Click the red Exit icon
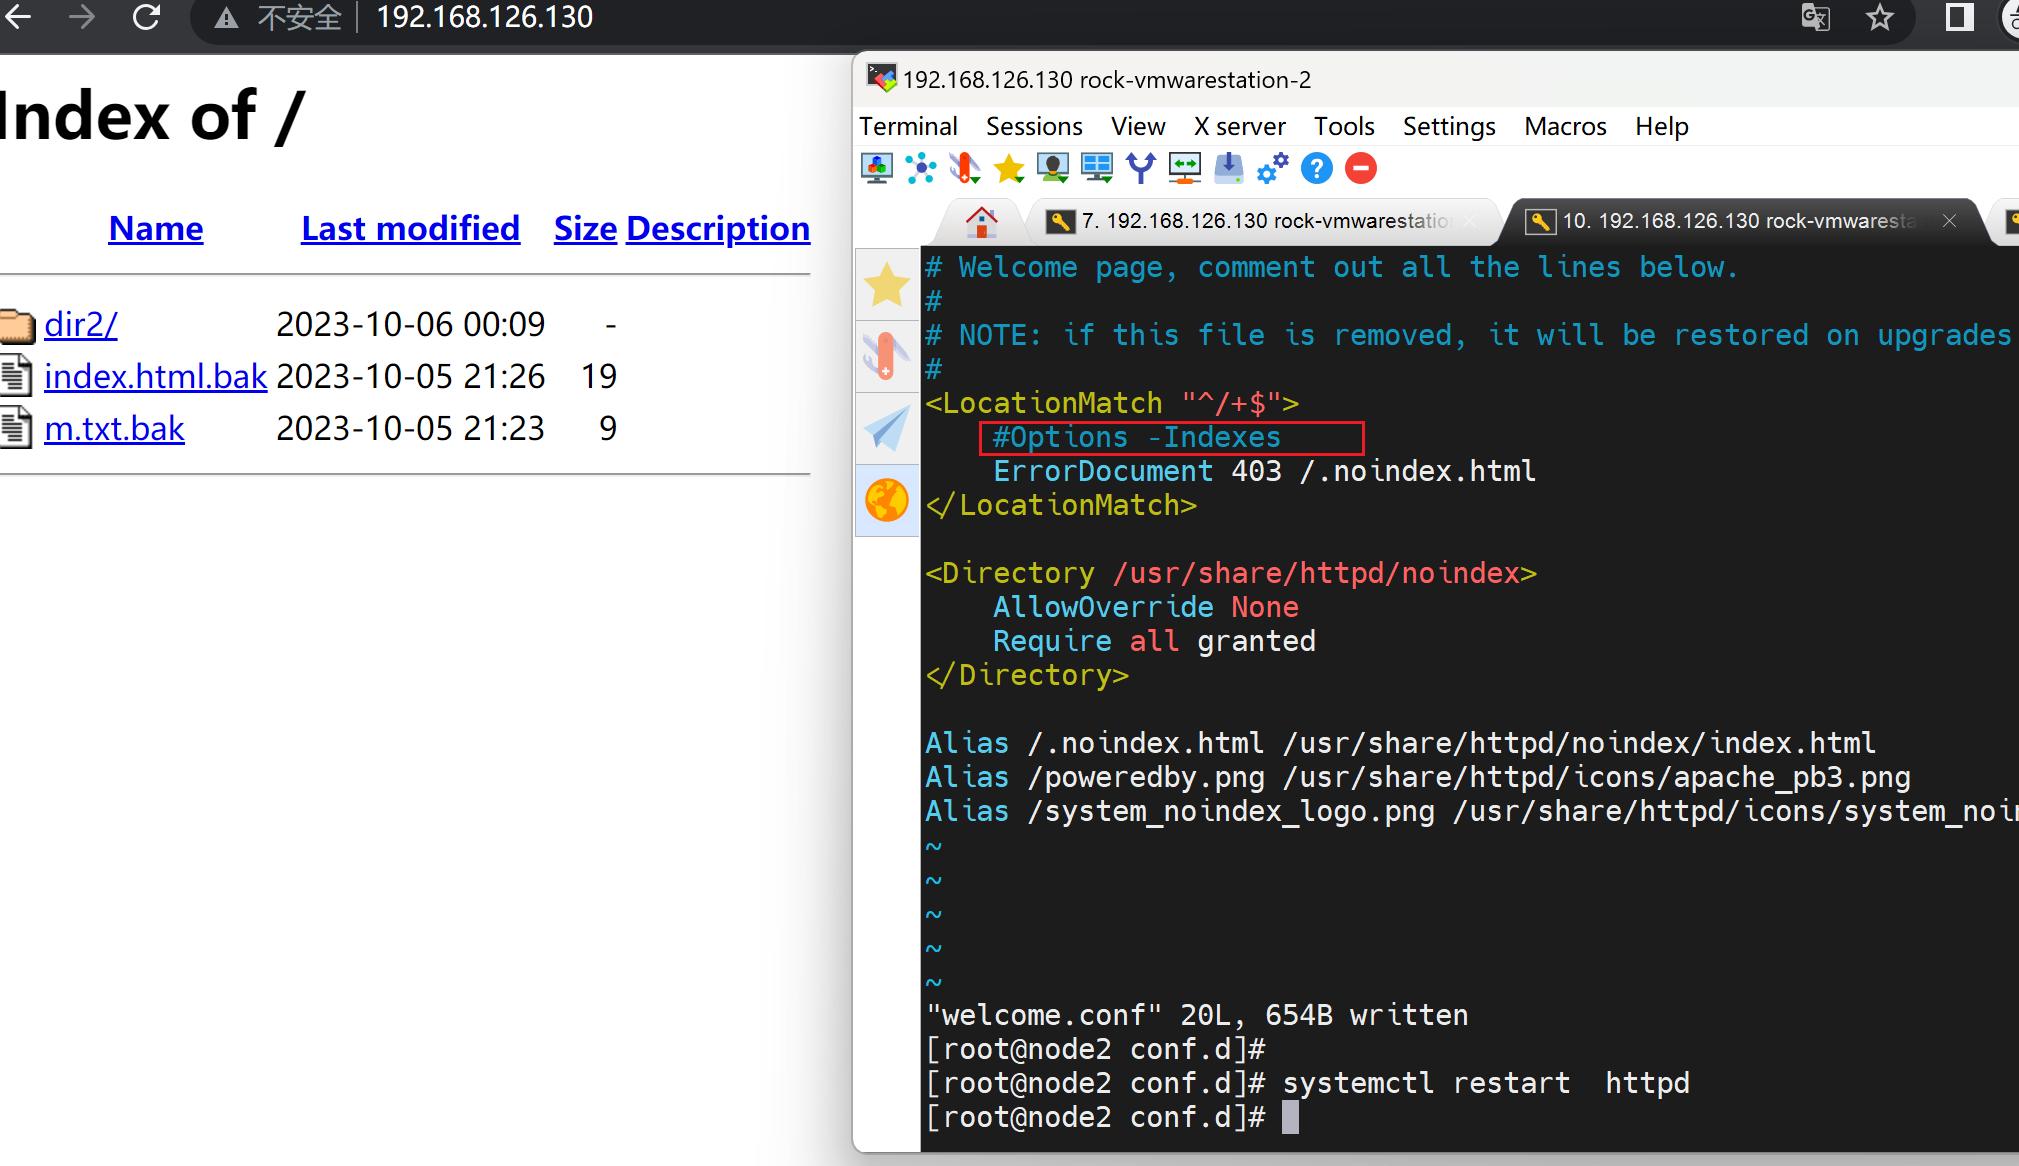 tap(1360, 168)
